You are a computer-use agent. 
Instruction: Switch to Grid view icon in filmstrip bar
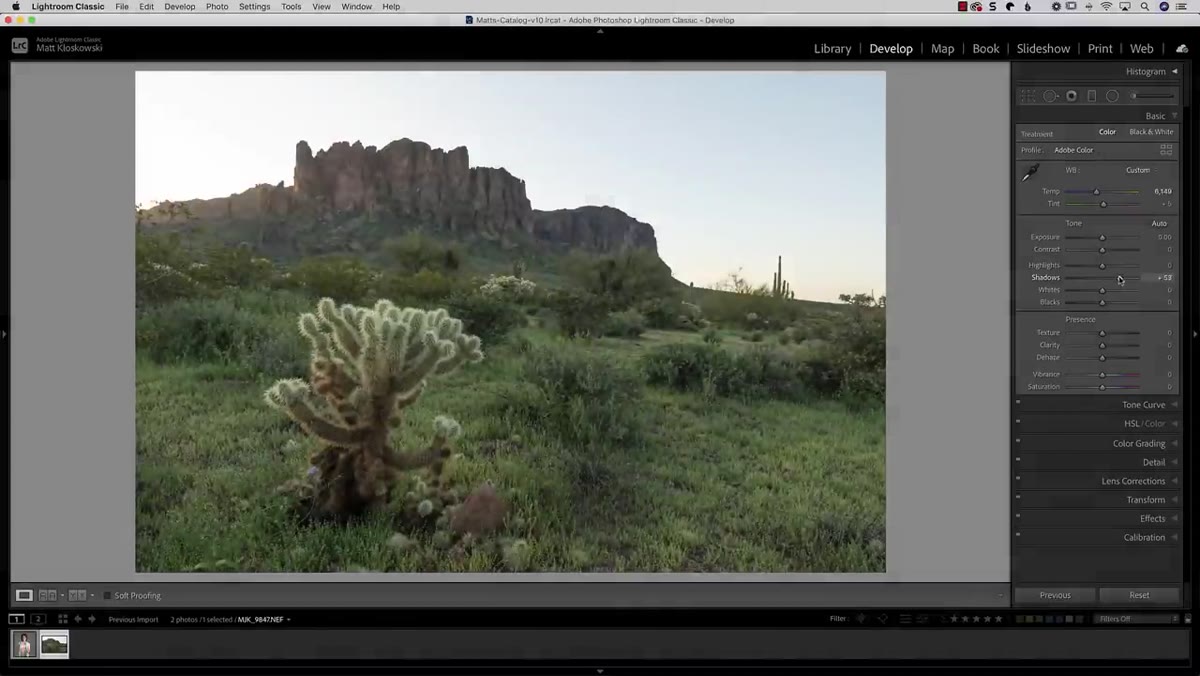click(x=62, y=619)
